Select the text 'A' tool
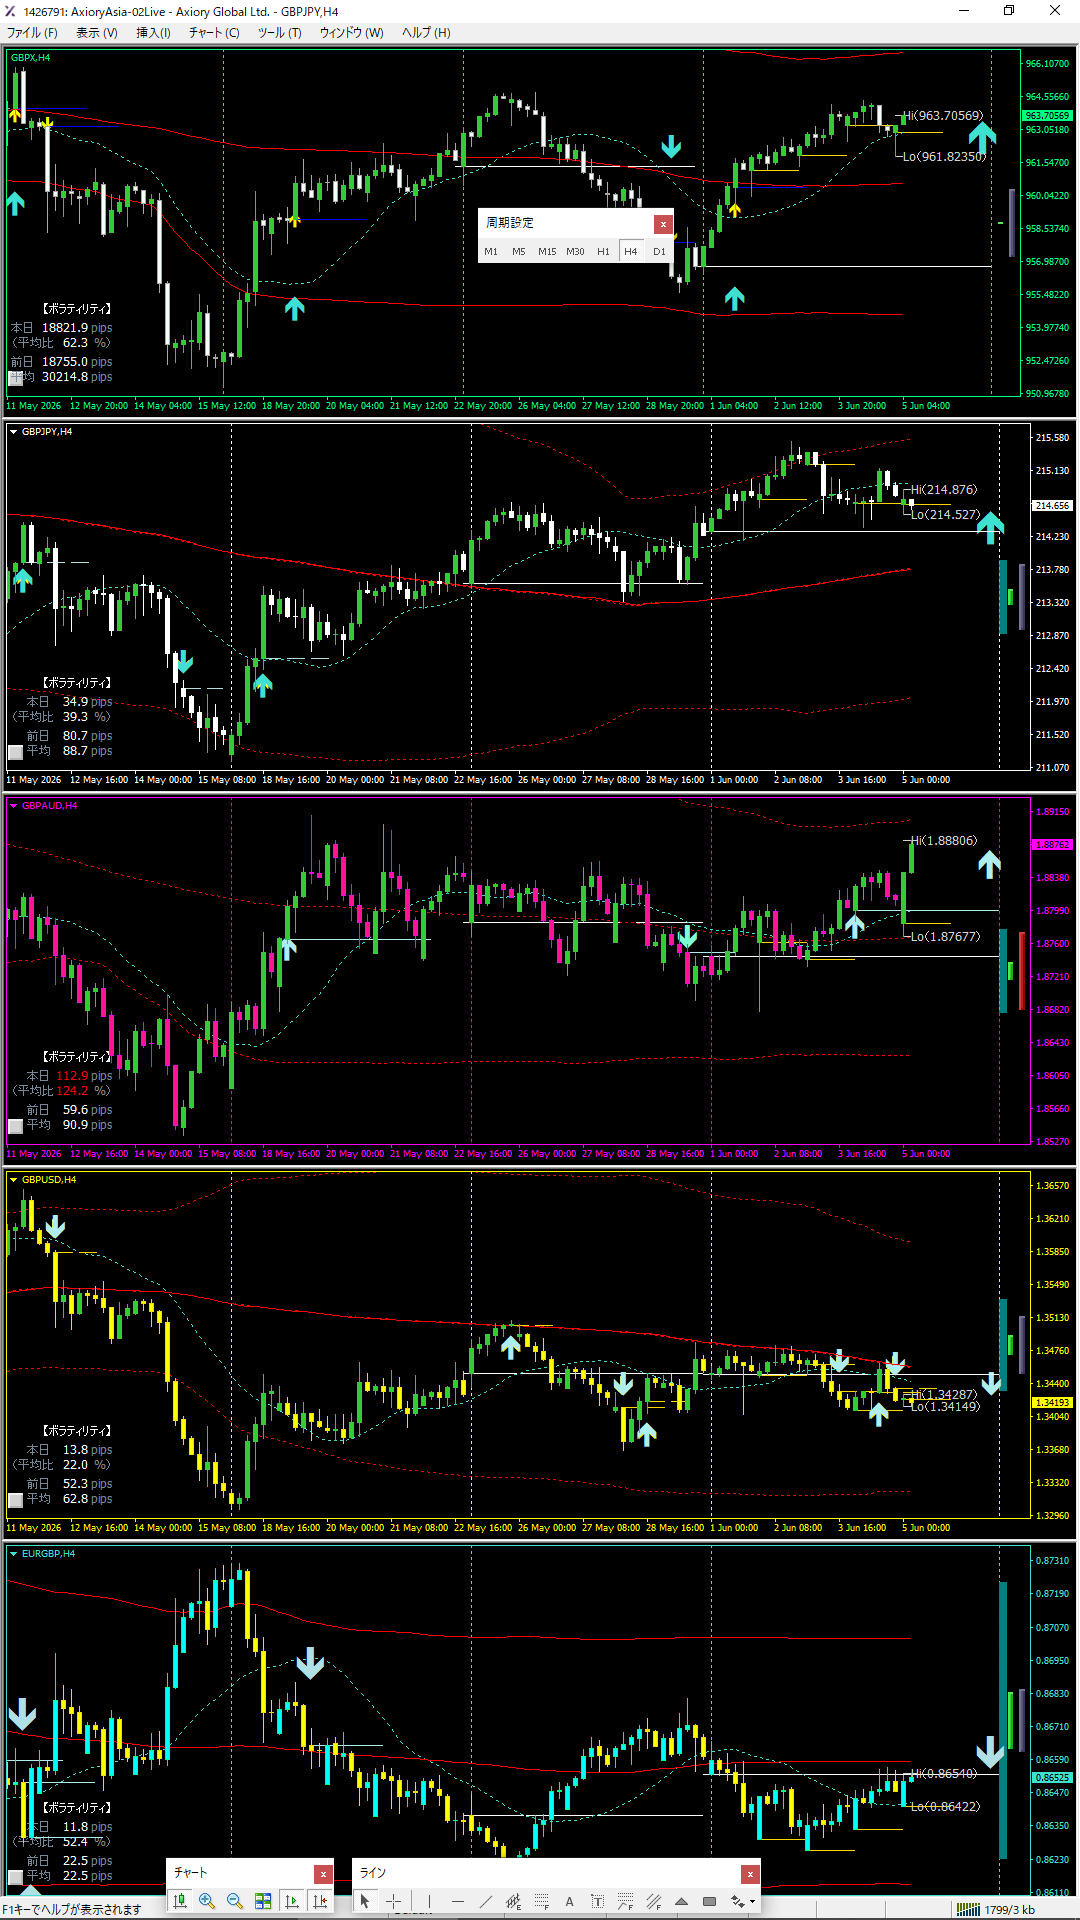 [569, 1901]
